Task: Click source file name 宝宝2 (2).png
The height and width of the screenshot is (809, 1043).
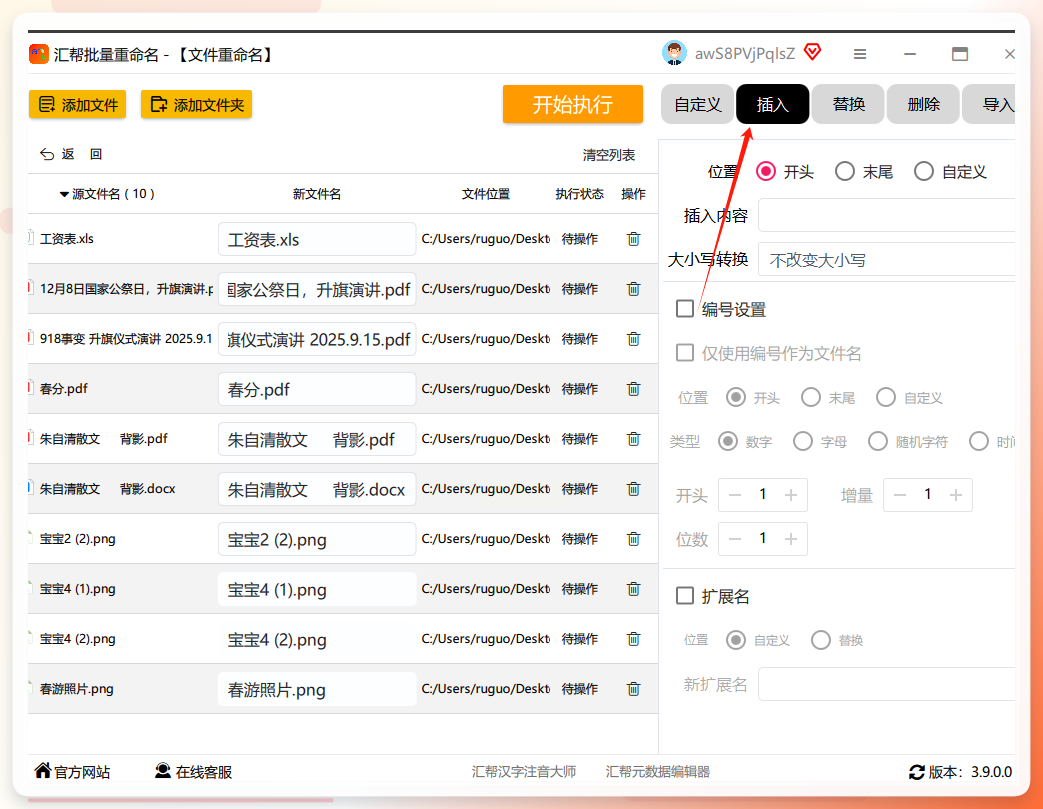Action: (x=78, y=539)
